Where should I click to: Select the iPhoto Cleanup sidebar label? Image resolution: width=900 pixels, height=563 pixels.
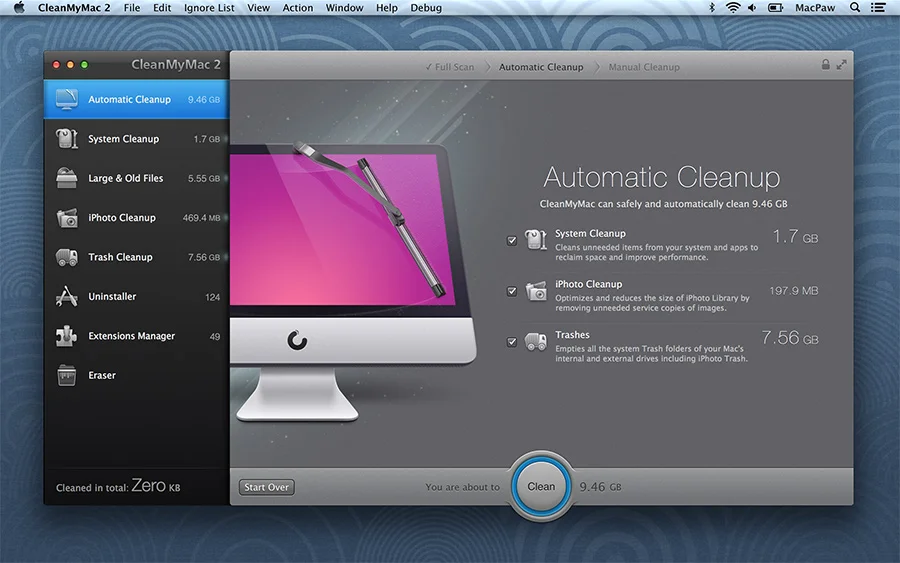coord(122,218)
